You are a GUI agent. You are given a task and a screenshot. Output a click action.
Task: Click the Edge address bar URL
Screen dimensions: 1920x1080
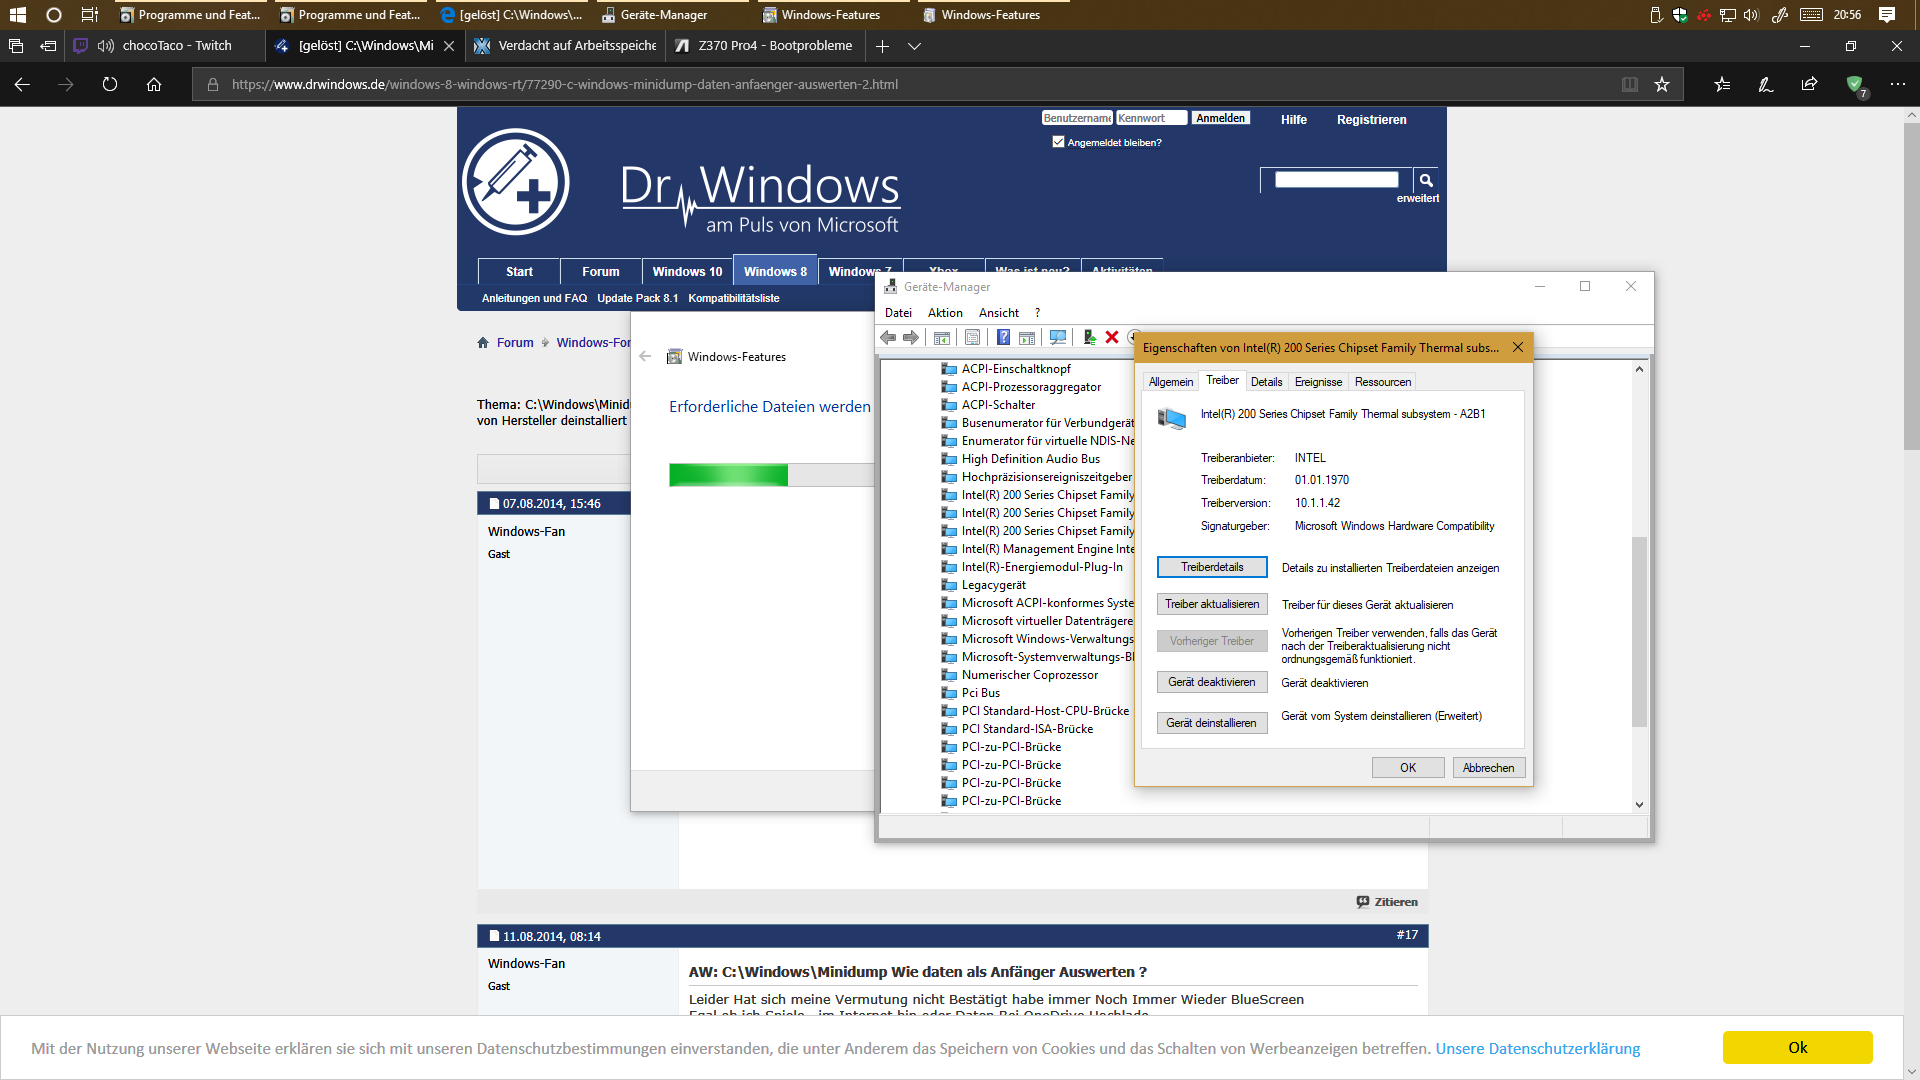(x=564, y=85)
